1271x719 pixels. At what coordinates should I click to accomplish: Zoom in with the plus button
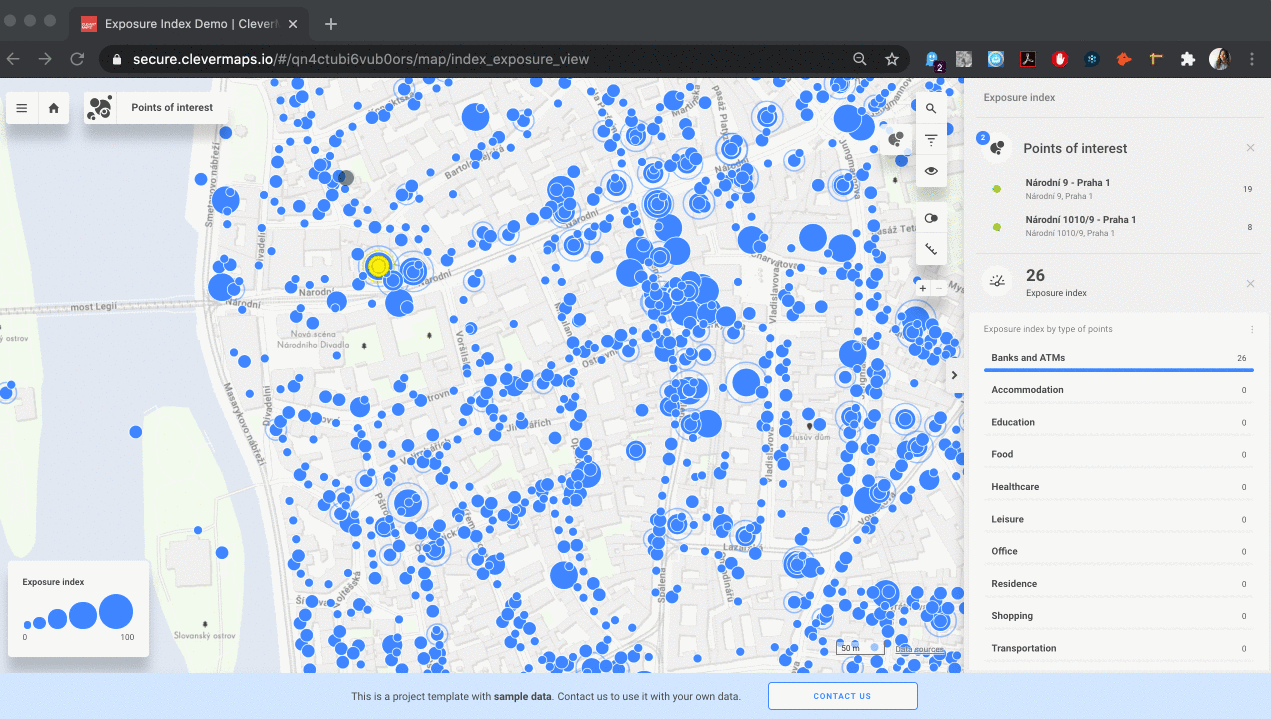[x=922, y=288]
